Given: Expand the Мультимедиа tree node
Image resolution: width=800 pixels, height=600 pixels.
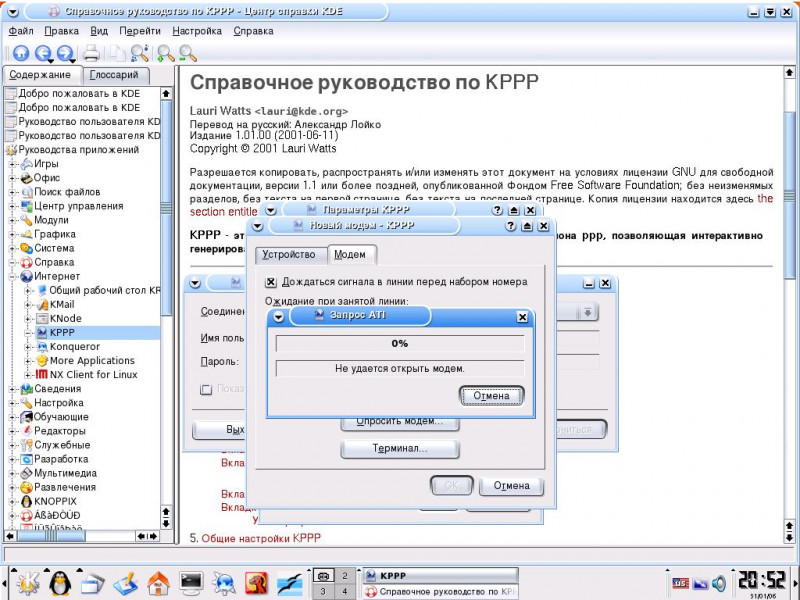Looking at the screenshot, I should point(12,473).
